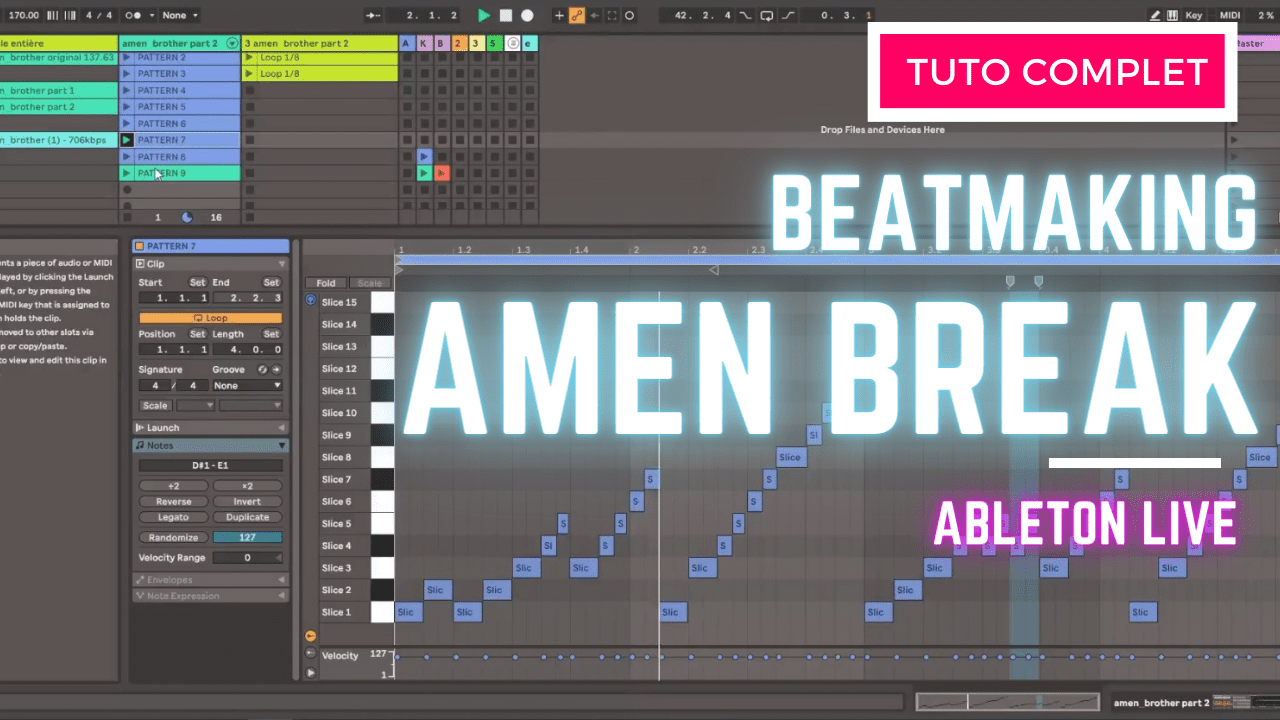Click the 4 / 4 time signature field
Image resolution: width=1280 pixels, height=720 pixels.
coord(99,16)
